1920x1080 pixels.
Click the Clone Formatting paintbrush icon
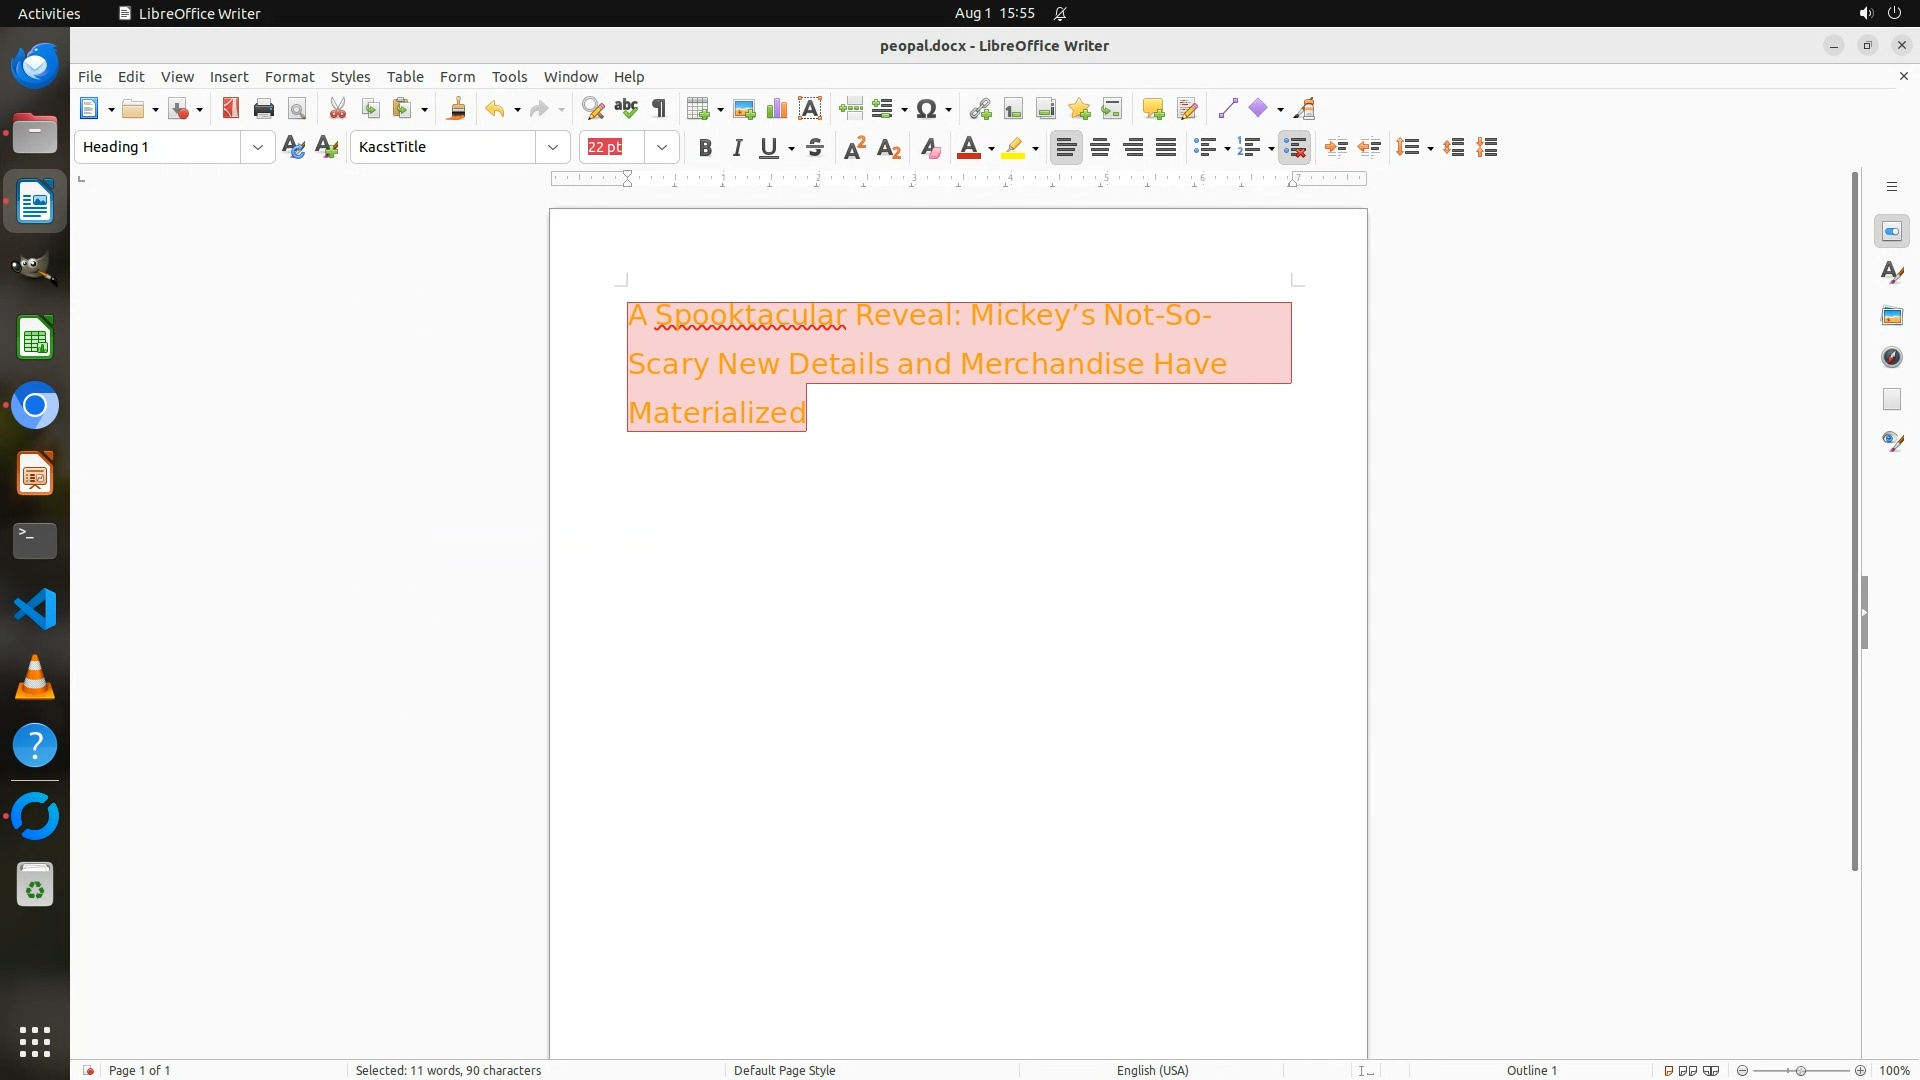457,109
